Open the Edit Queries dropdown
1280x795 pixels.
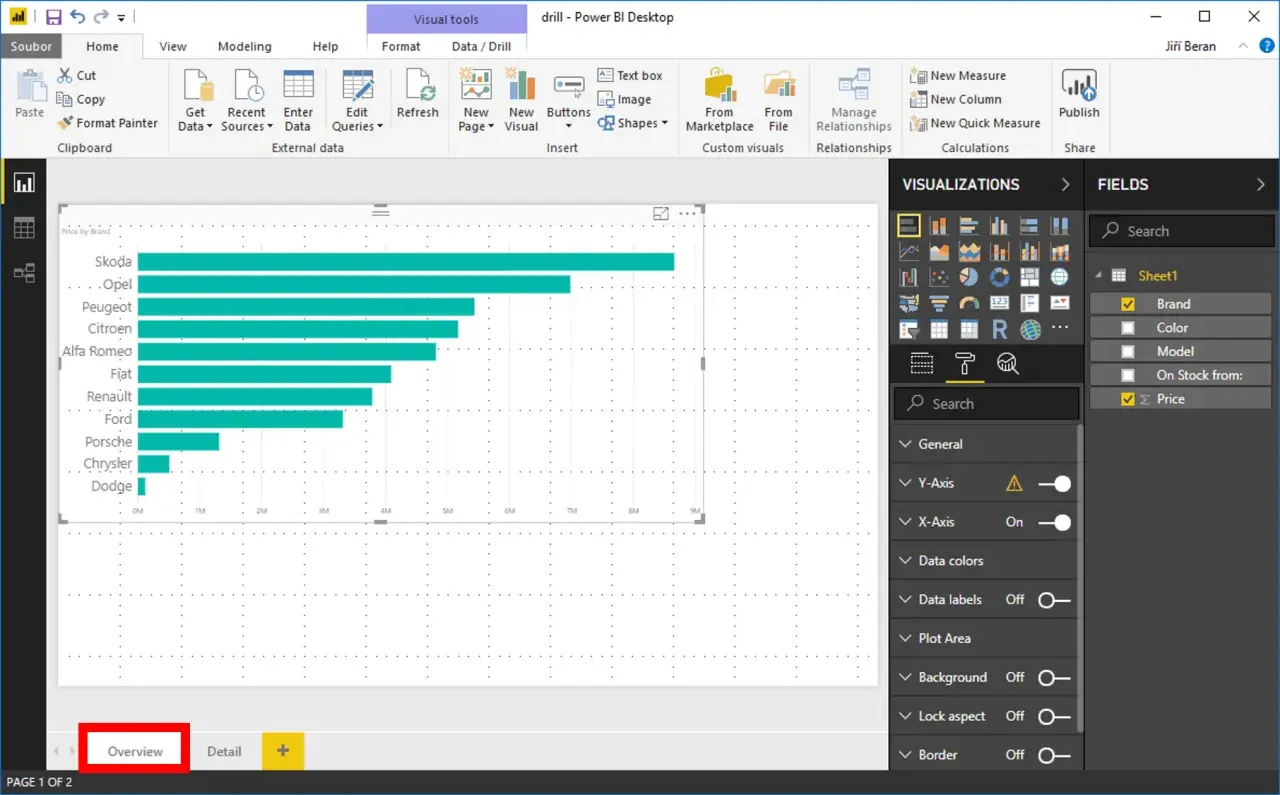[x=358, y=100]
